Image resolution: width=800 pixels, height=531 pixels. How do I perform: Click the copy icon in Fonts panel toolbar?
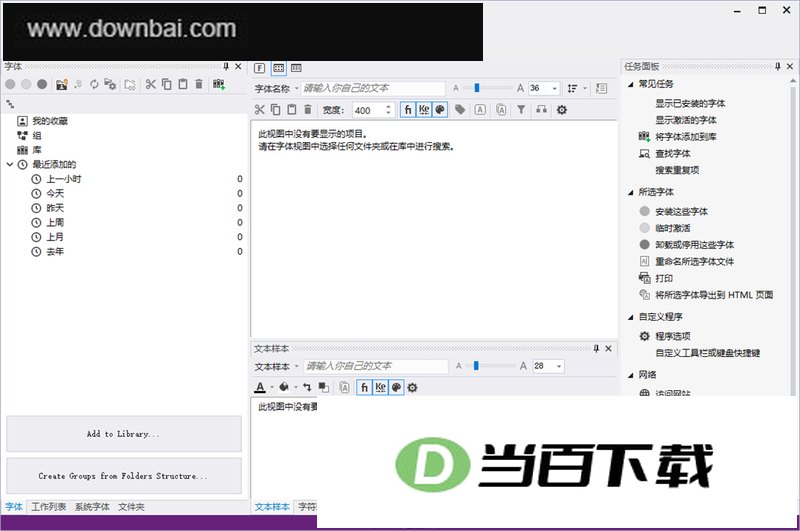(x=167, y=84)
